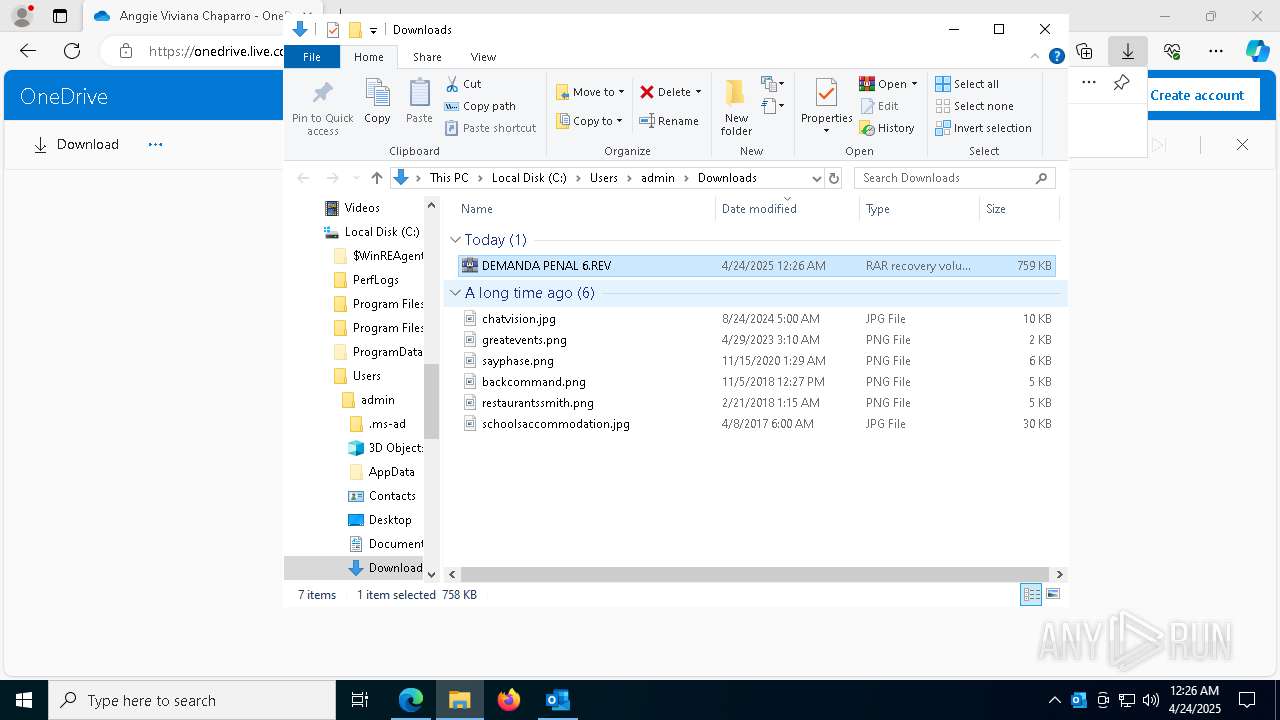Click Local Disk (C:) in address breadcrumb

tap(528, 178)
